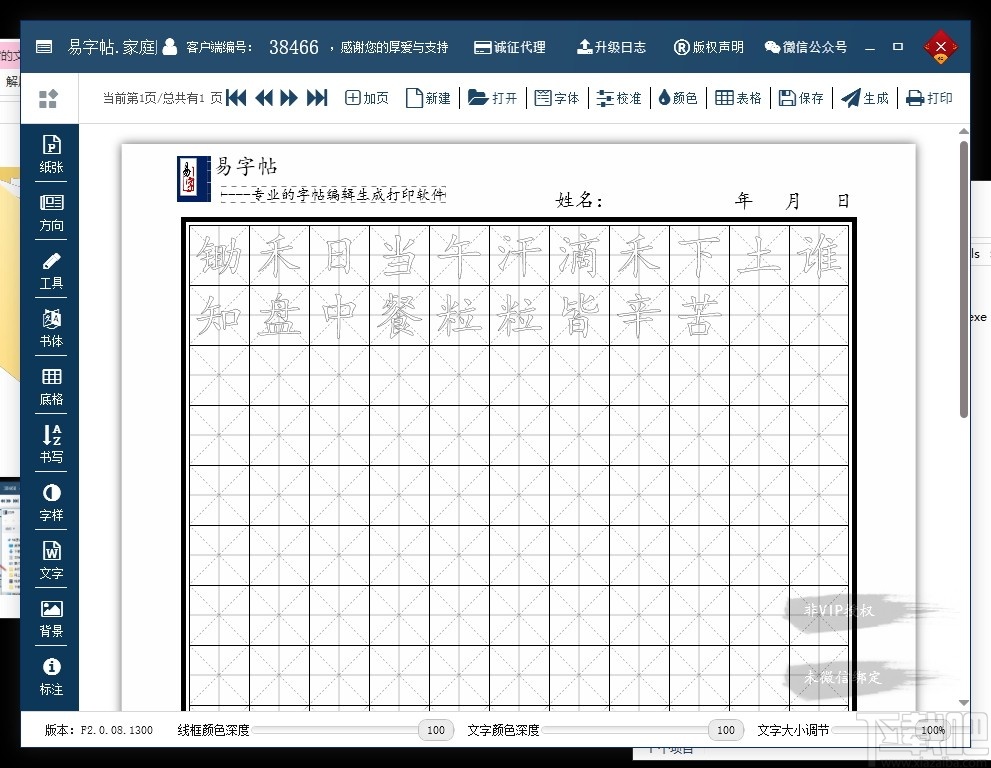Click the 保存 (save) button
The image size is (991, 768).
tap(801, 97)
